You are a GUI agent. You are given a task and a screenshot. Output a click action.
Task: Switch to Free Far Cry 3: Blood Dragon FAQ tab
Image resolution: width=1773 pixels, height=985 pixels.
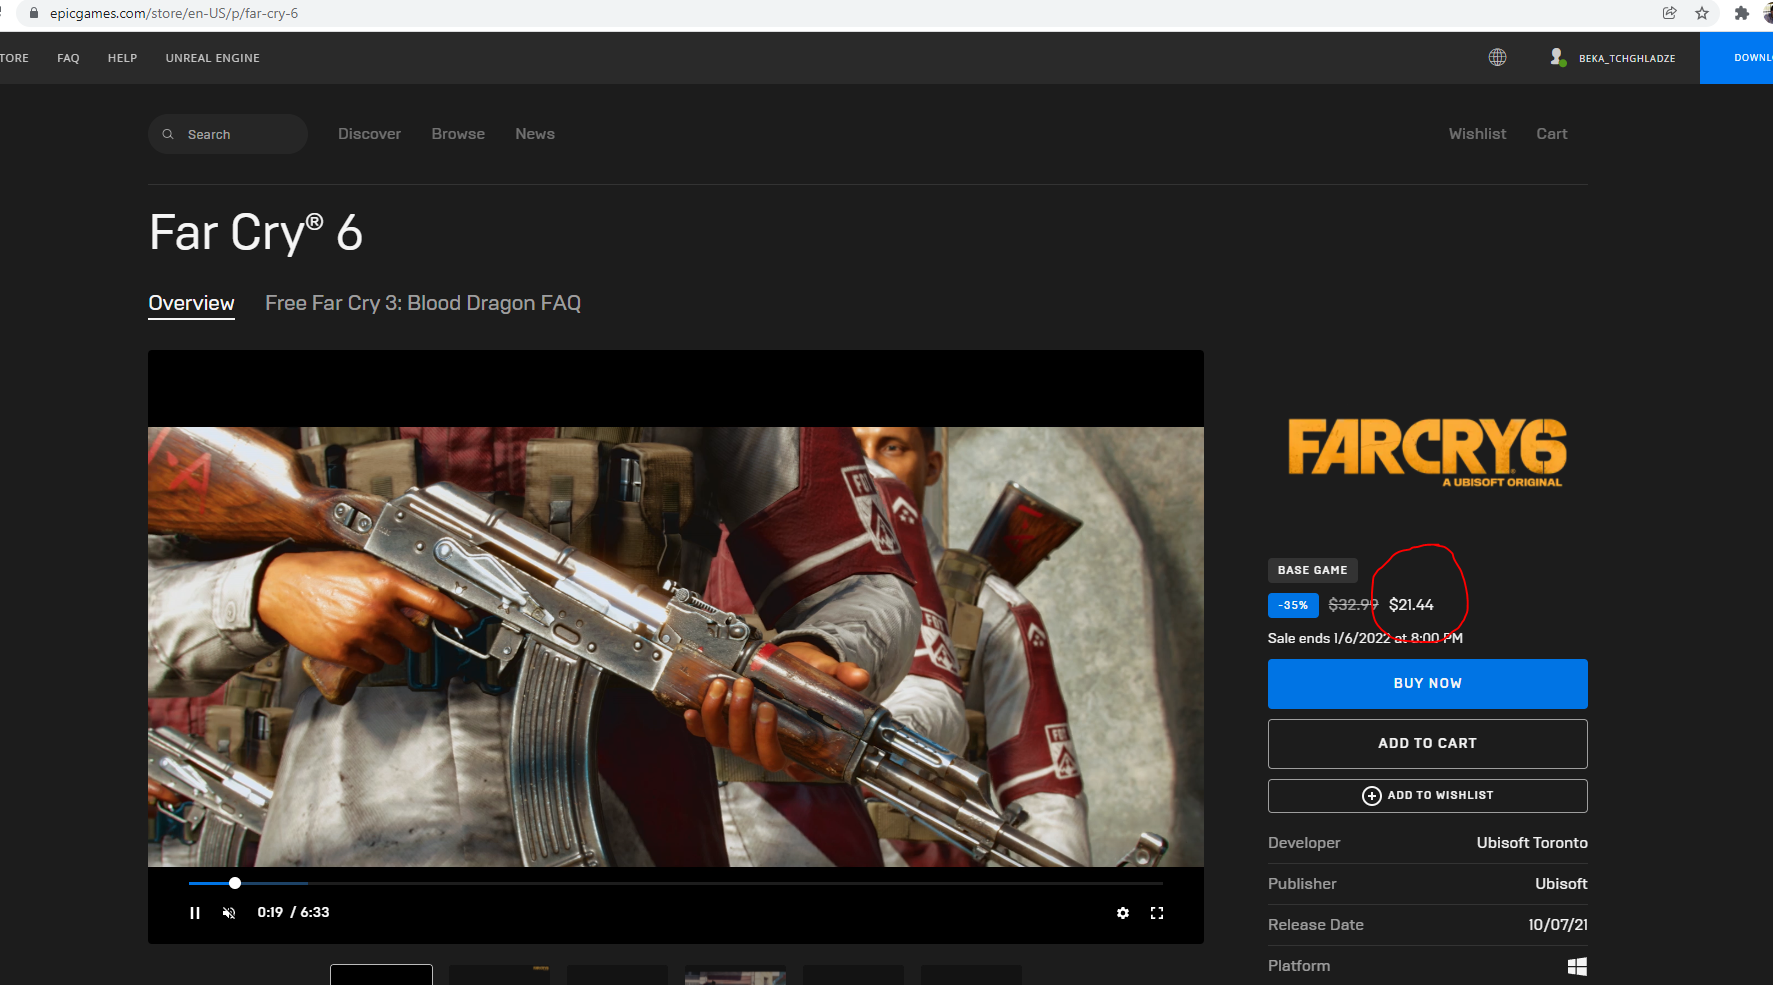point(422,303)
